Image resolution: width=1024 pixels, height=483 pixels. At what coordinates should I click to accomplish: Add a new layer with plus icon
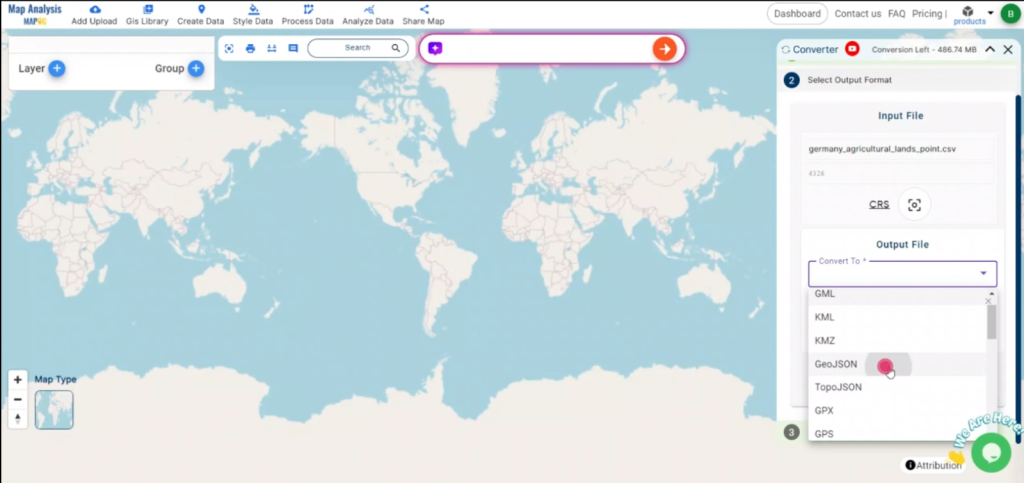[57, 69]
